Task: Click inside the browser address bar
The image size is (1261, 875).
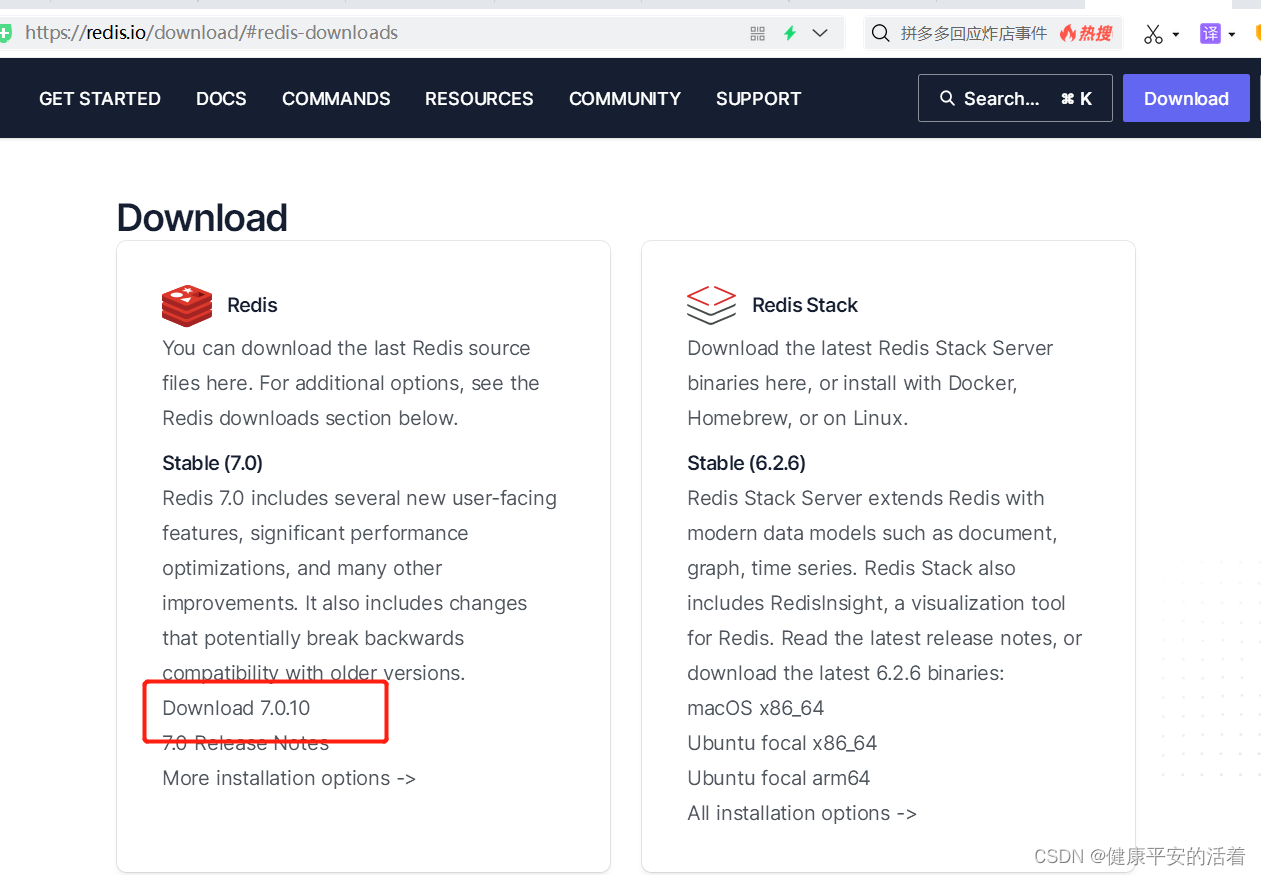Action: (400, 33)
